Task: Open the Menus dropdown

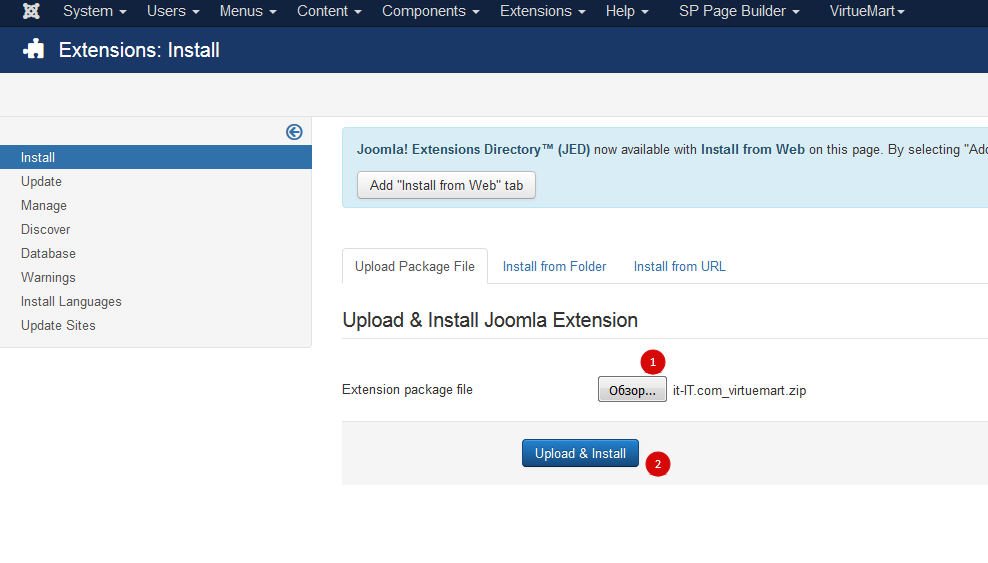Action: [x=247, y=11]
